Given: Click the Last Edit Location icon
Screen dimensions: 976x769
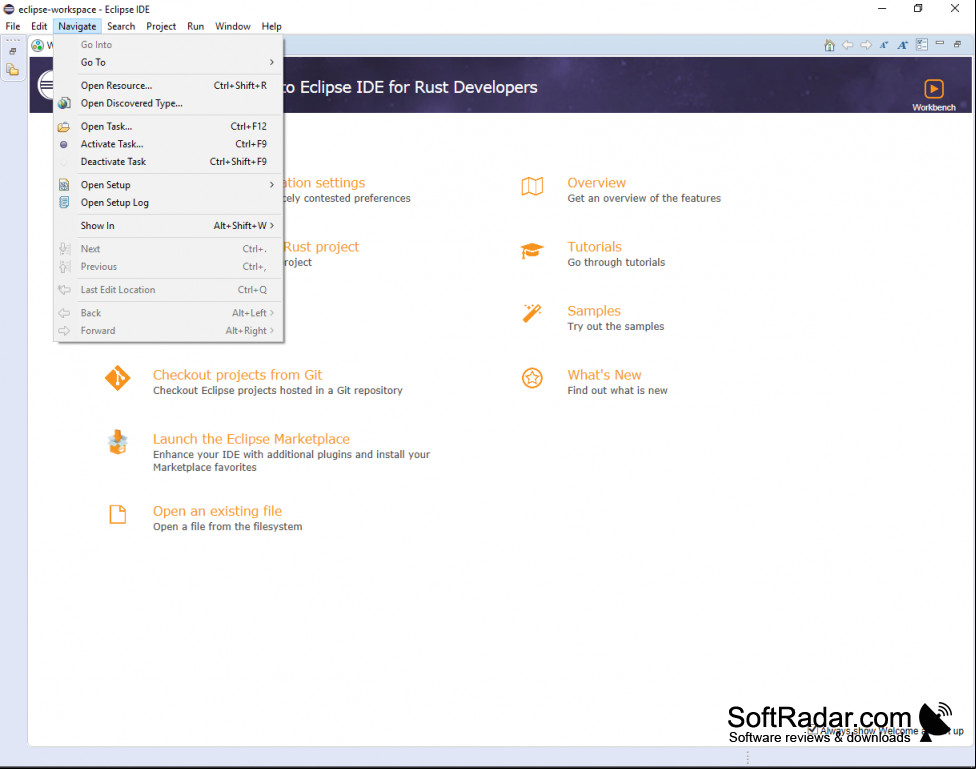Looking at the screenshot, I should pyautogui.click(x=64, y=290).
